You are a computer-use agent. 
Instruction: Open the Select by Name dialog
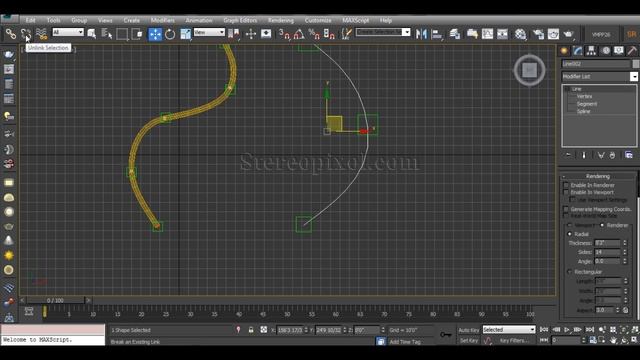tap(107, 34)
